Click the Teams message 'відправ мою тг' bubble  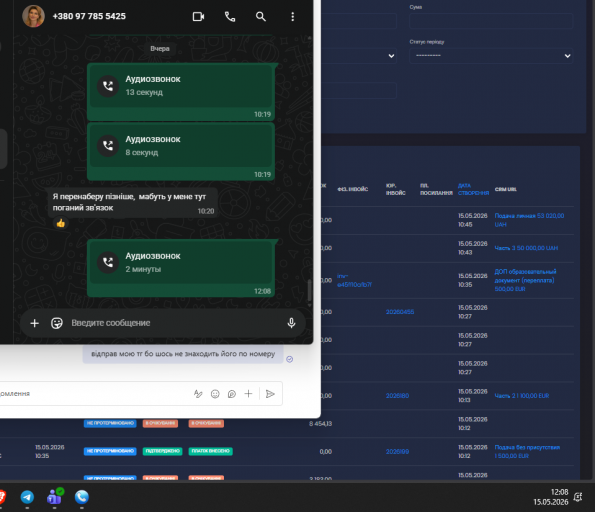click(183, 354)
